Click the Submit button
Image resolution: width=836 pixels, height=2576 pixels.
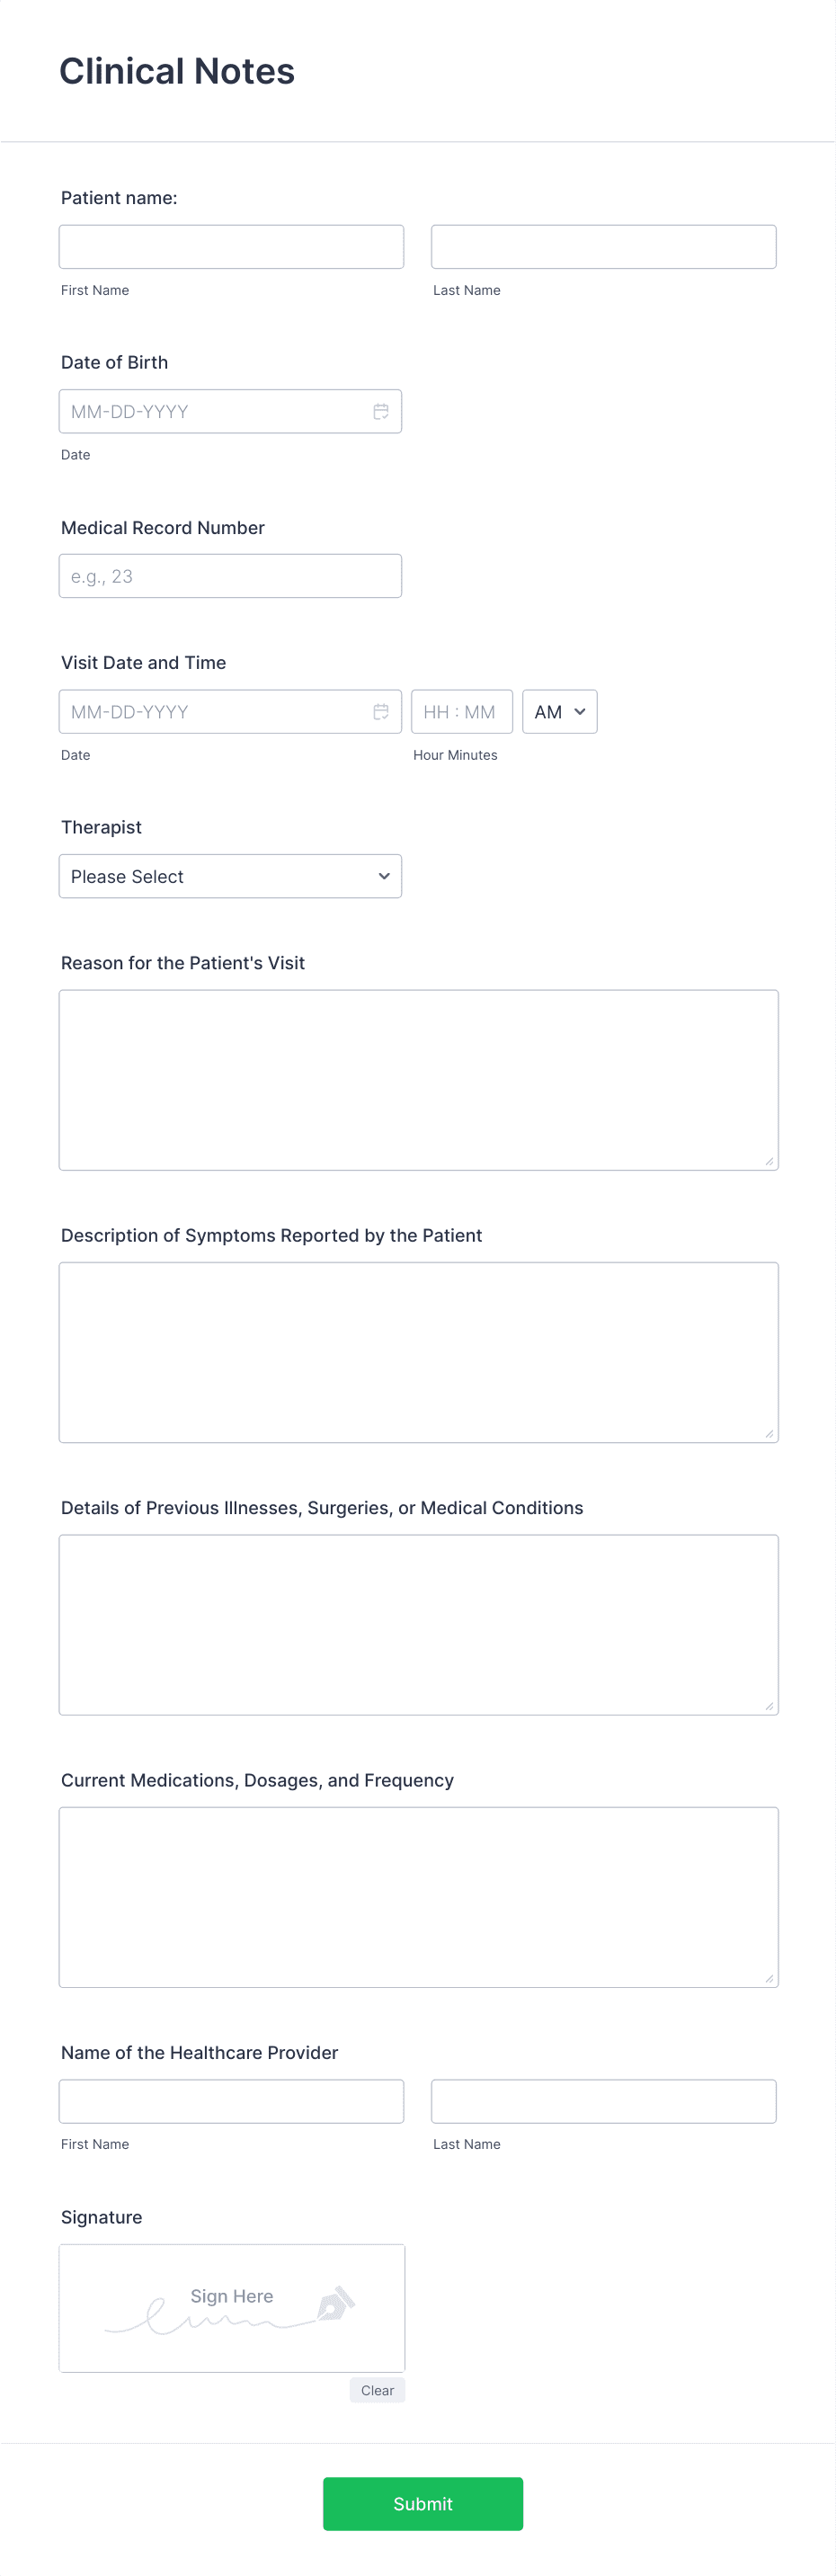coord(422,2503)
